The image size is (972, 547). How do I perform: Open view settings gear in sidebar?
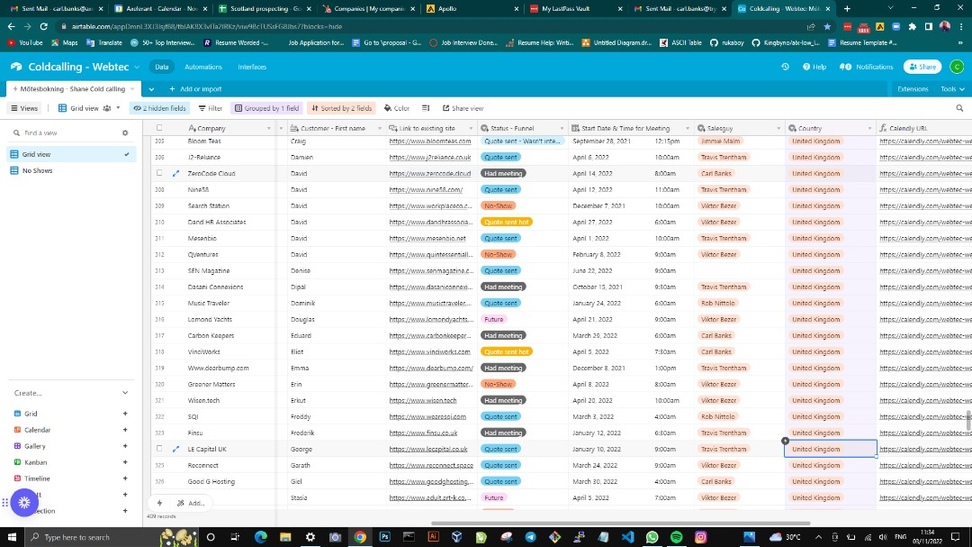125,133
